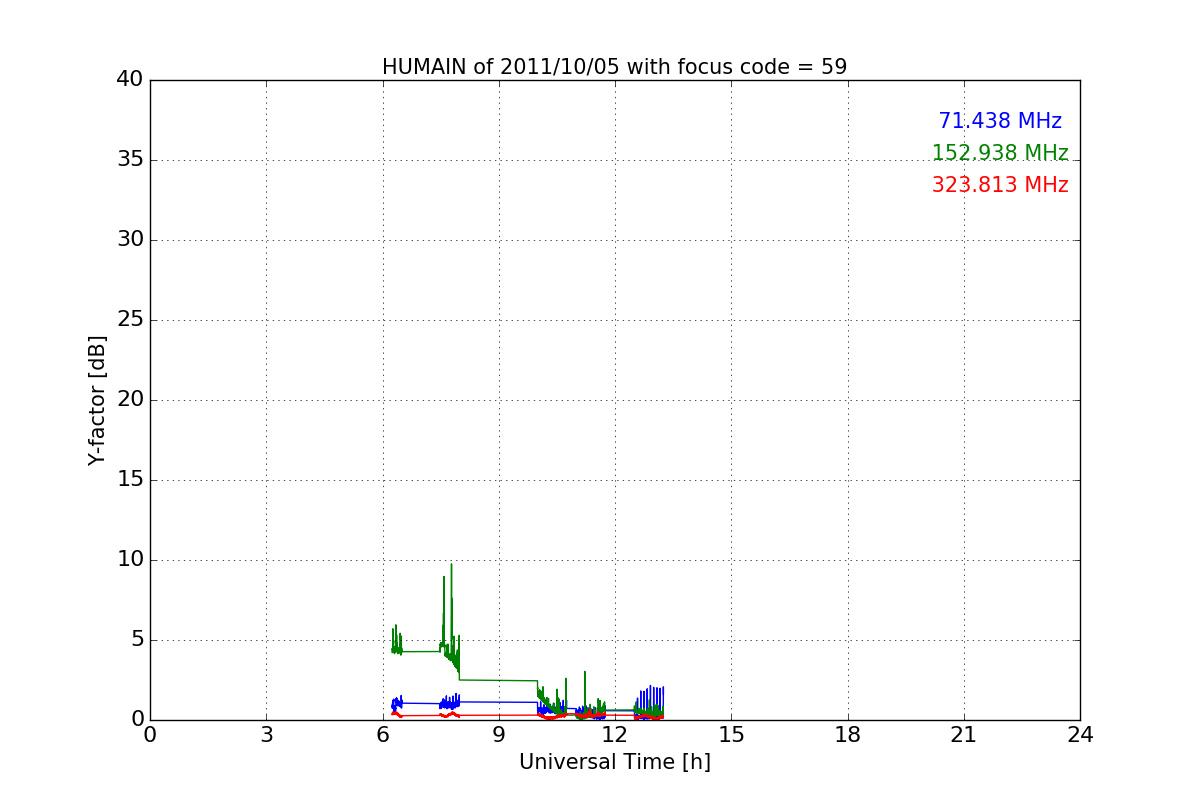Image resolution: width=1200 pixels, height=800 pixels.
Task: Click the y-axis tick label 20
Action: (x=130, y=400)
